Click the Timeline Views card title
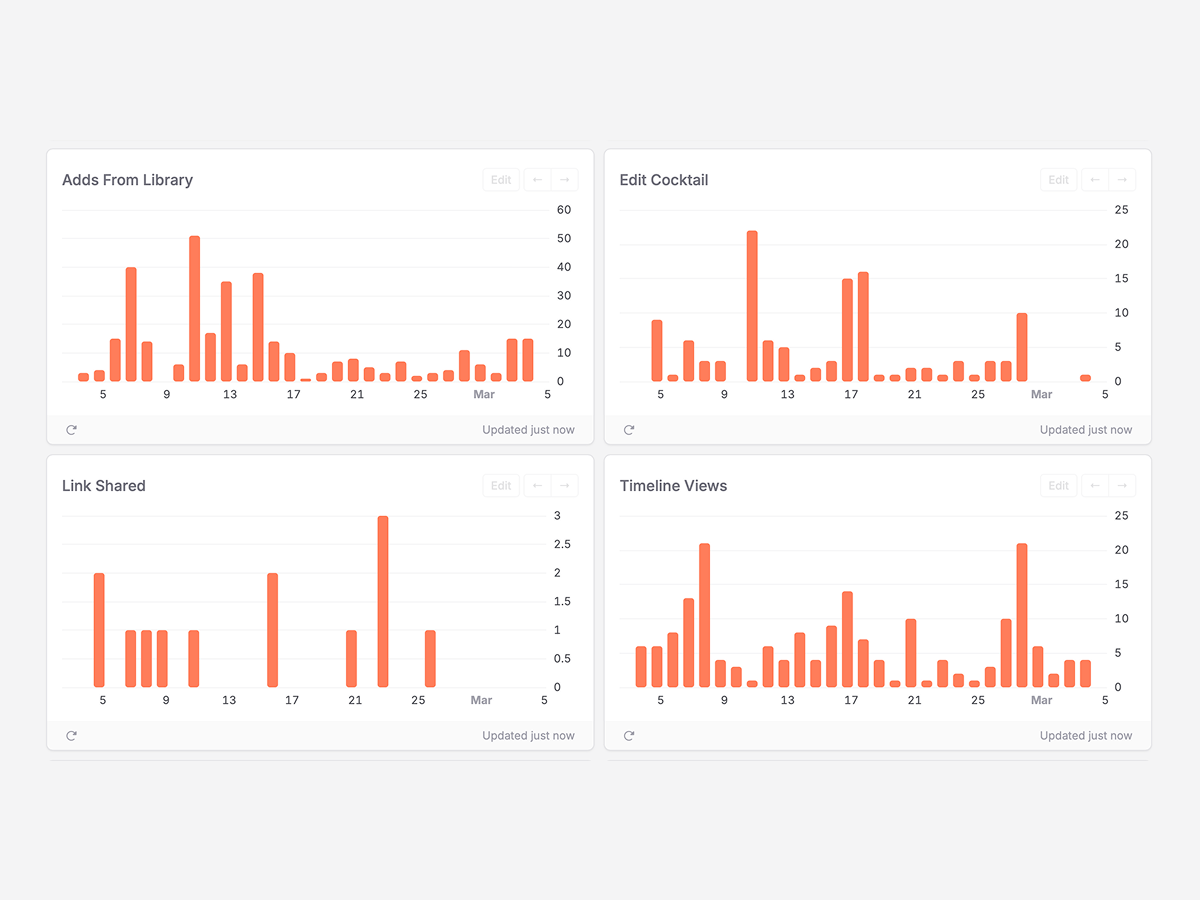Image resolution: width=1200 pixels, height=900 pixels. pyautogui.click(x=673, y=486)
